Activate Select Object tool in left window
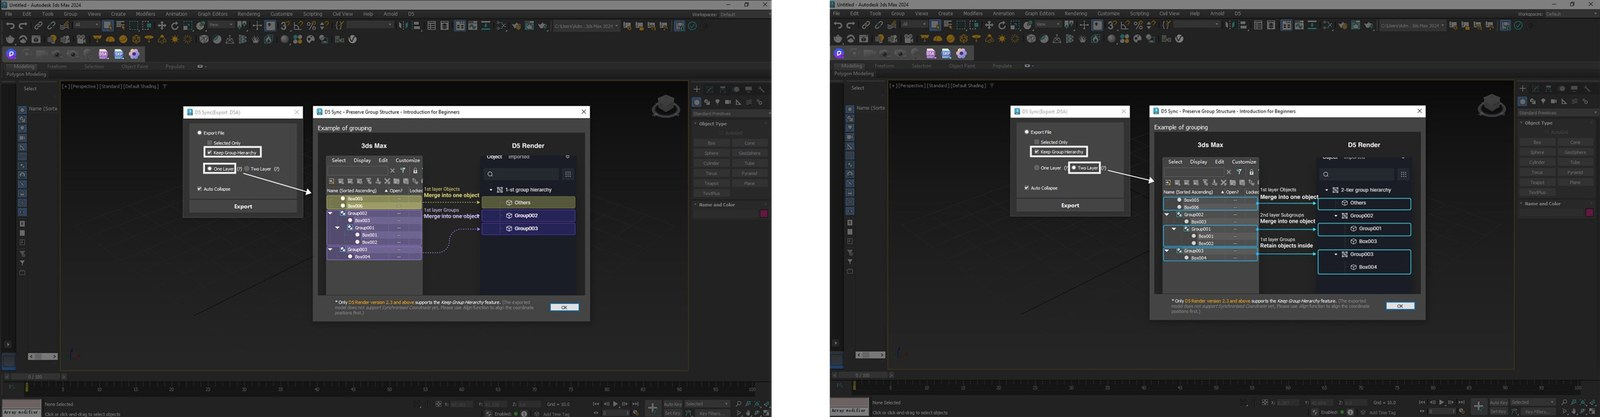 (108, 25)
